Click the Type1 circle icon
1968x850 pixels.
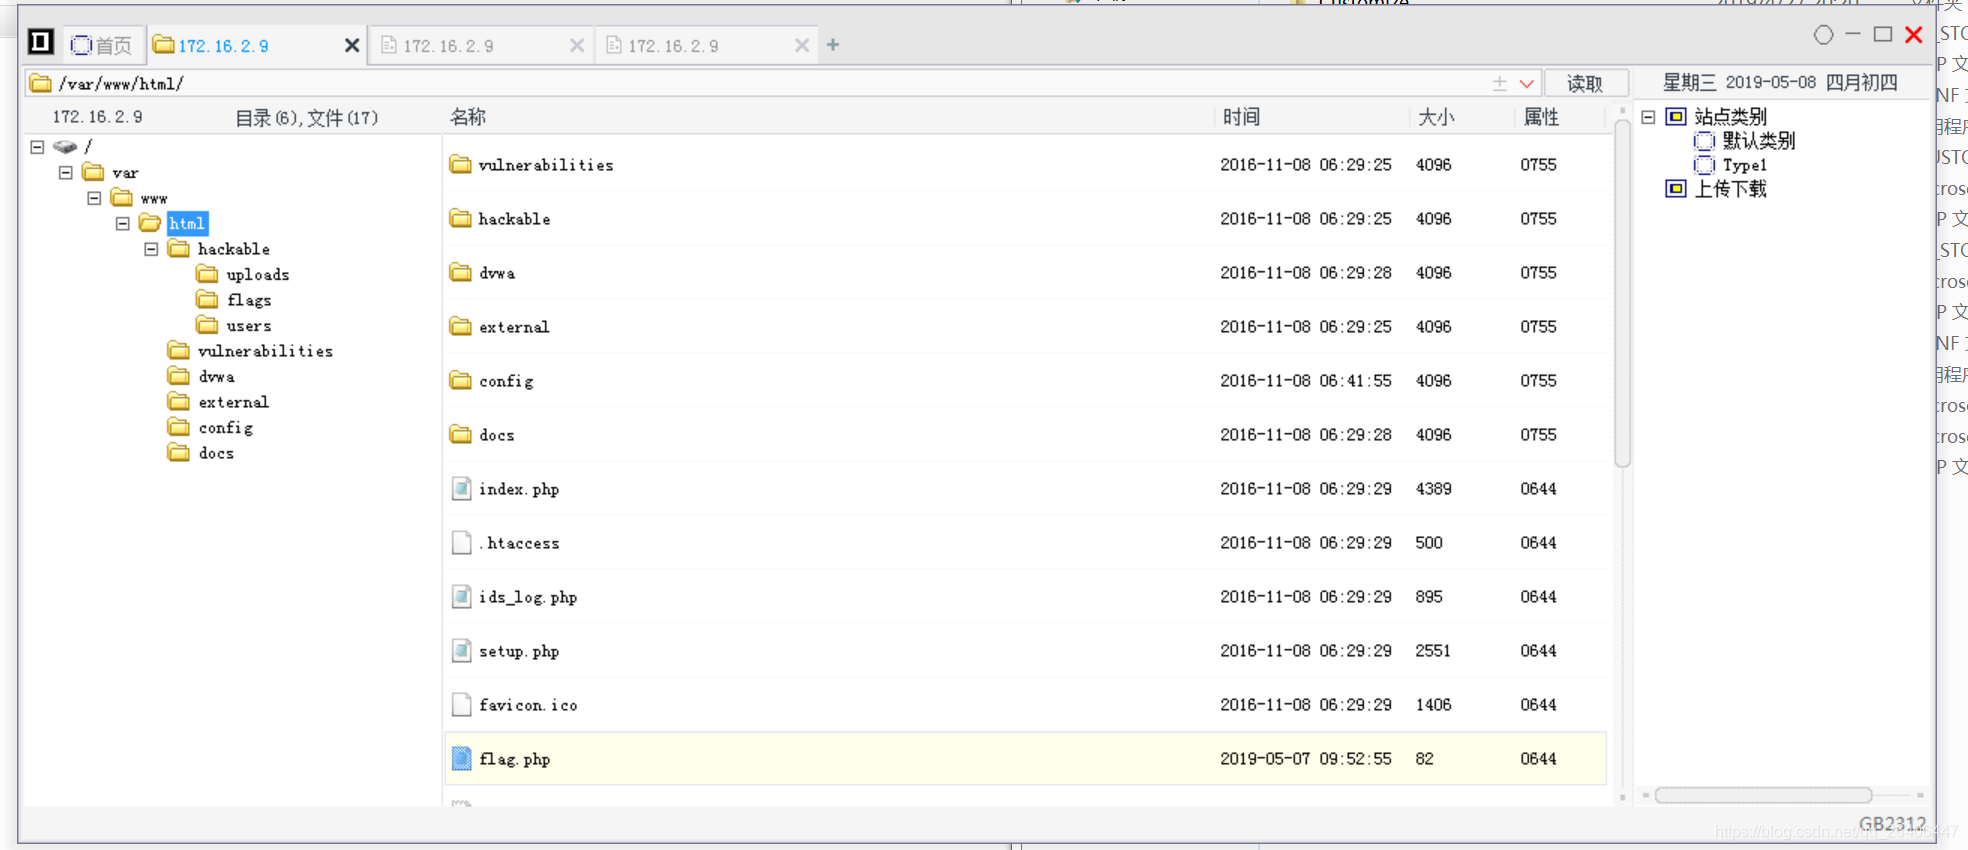tap(1704, 165)
